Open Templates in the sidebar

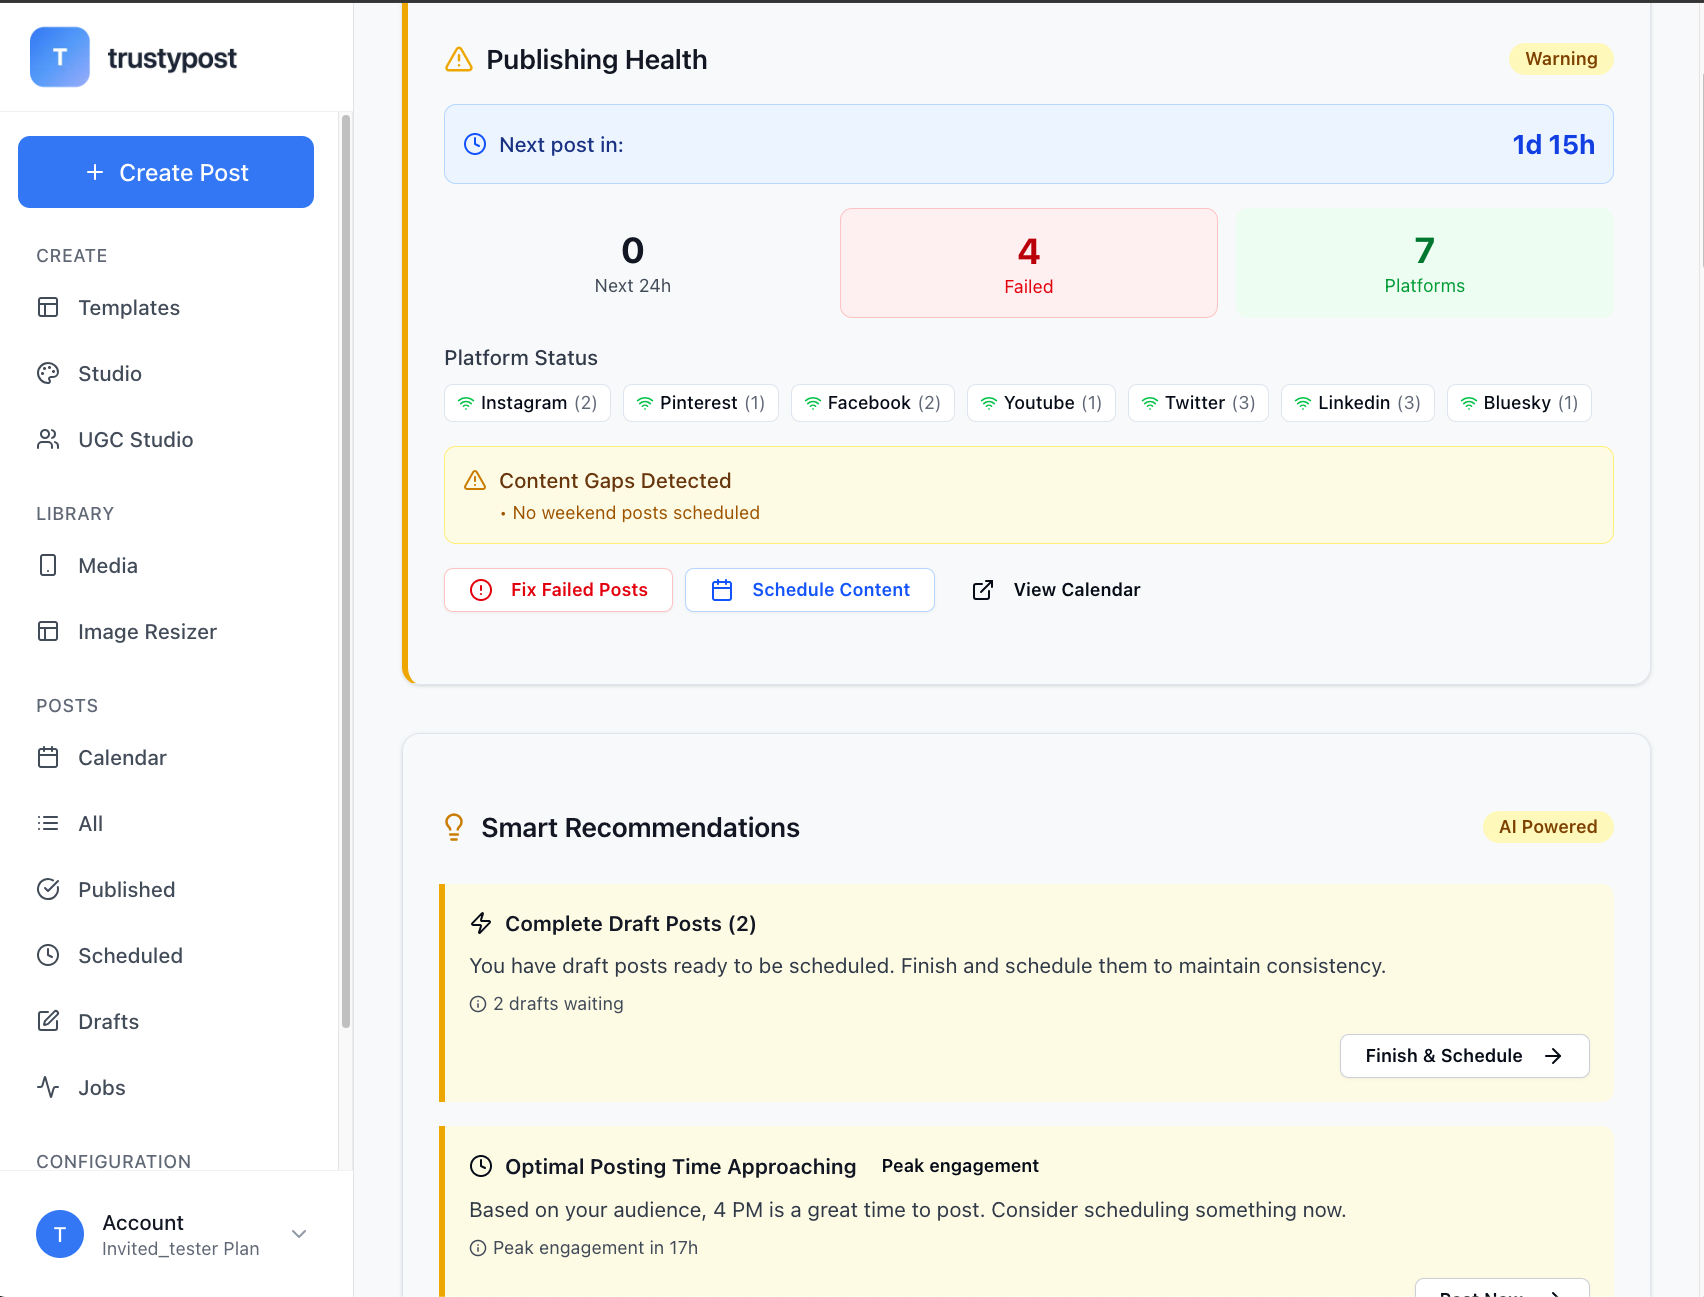129,308
